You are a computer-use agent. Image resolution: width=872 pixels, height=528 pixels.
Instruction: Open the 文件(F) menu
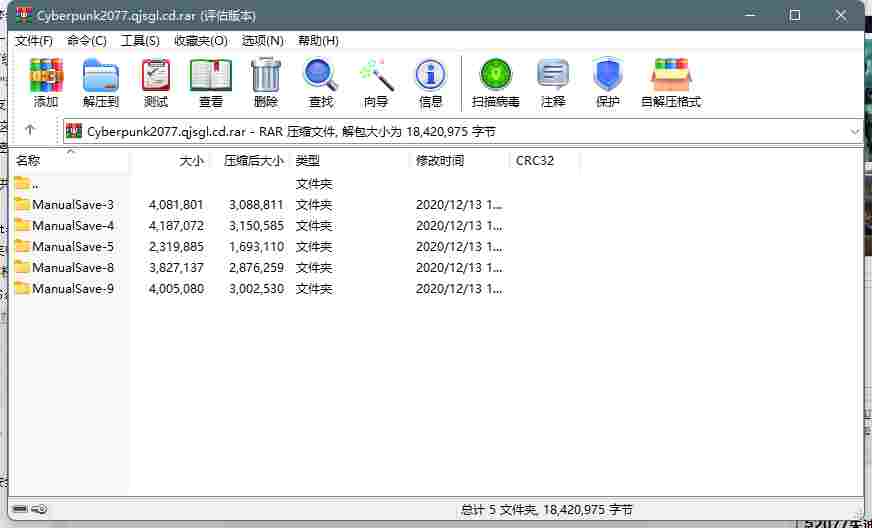[x=34, y=41]
